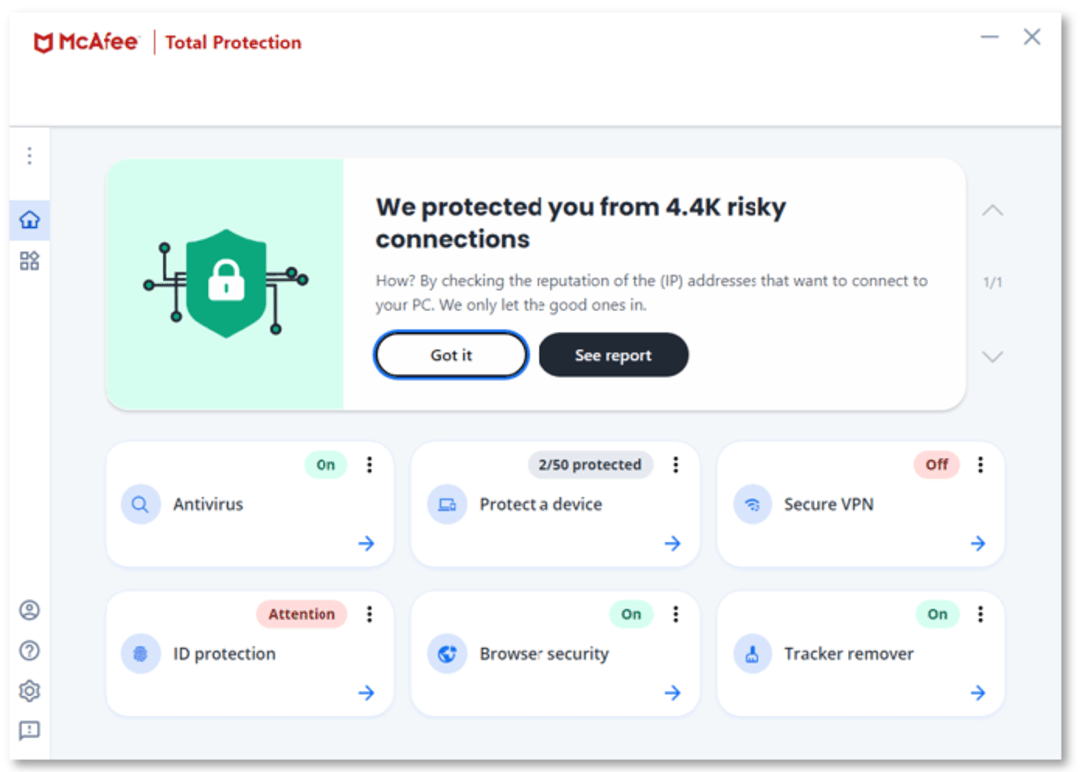
Task: Open the account icon in the sidebar
Action: click(x=29, y=608)
